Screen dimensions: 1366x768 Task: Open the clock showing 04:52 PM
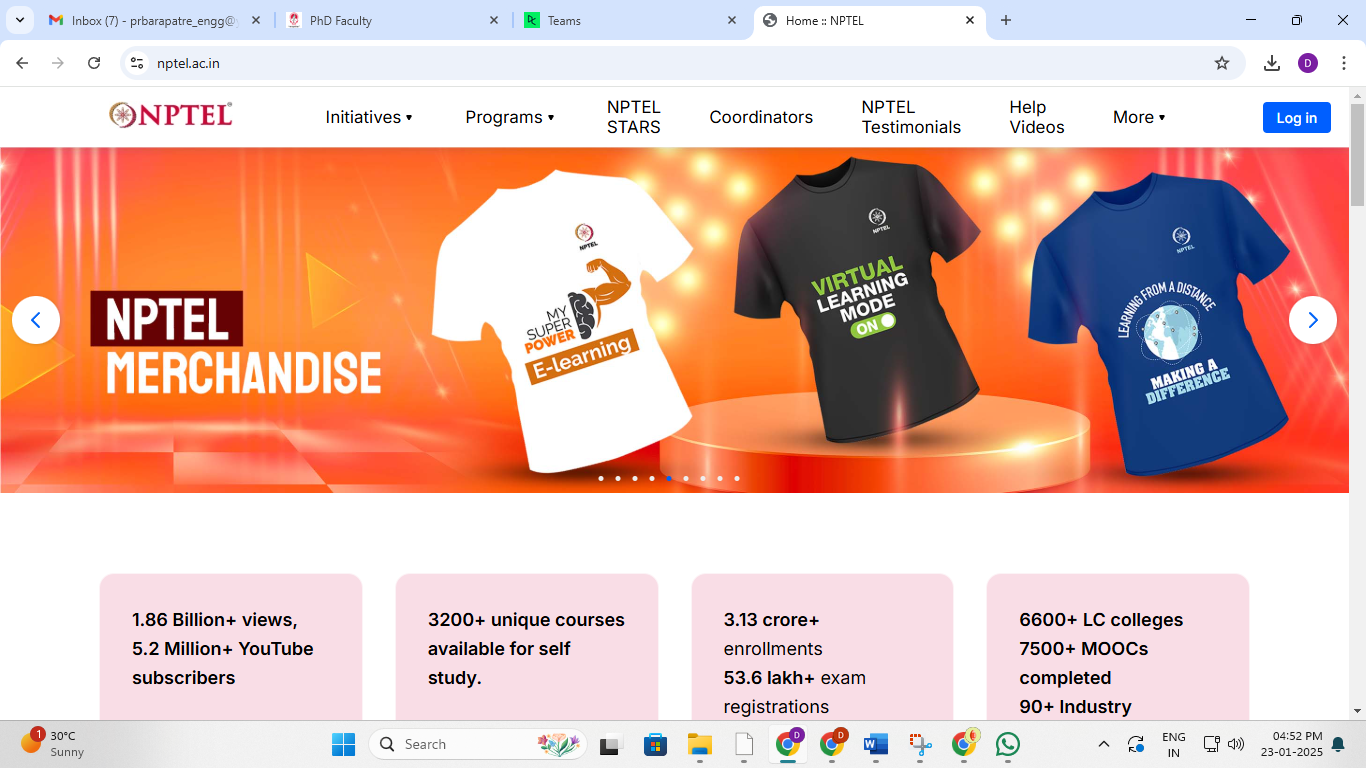tap(1291, 744)
